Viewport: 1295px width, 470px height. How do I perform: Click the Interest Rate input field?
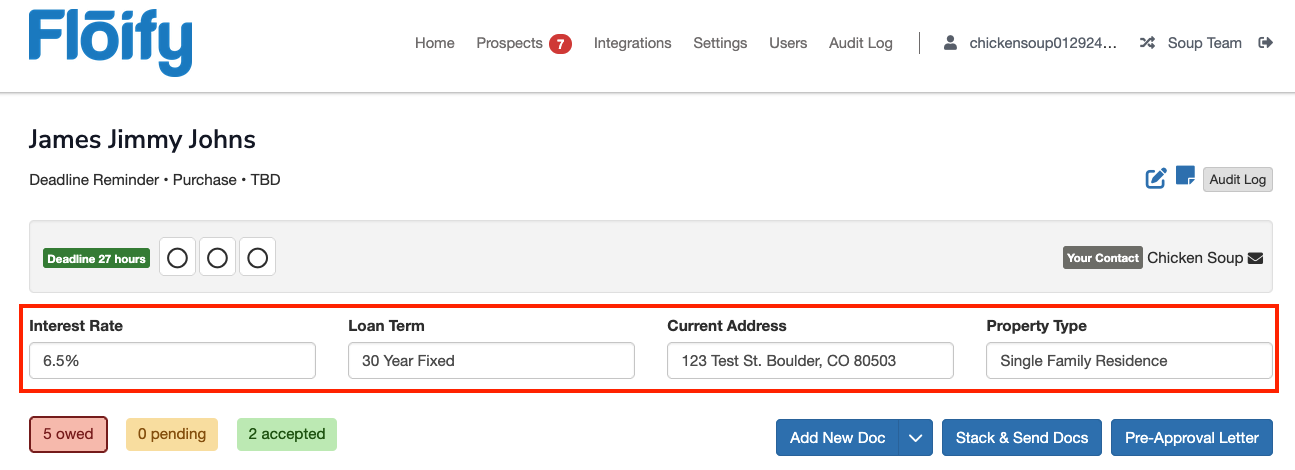(172, 361)
